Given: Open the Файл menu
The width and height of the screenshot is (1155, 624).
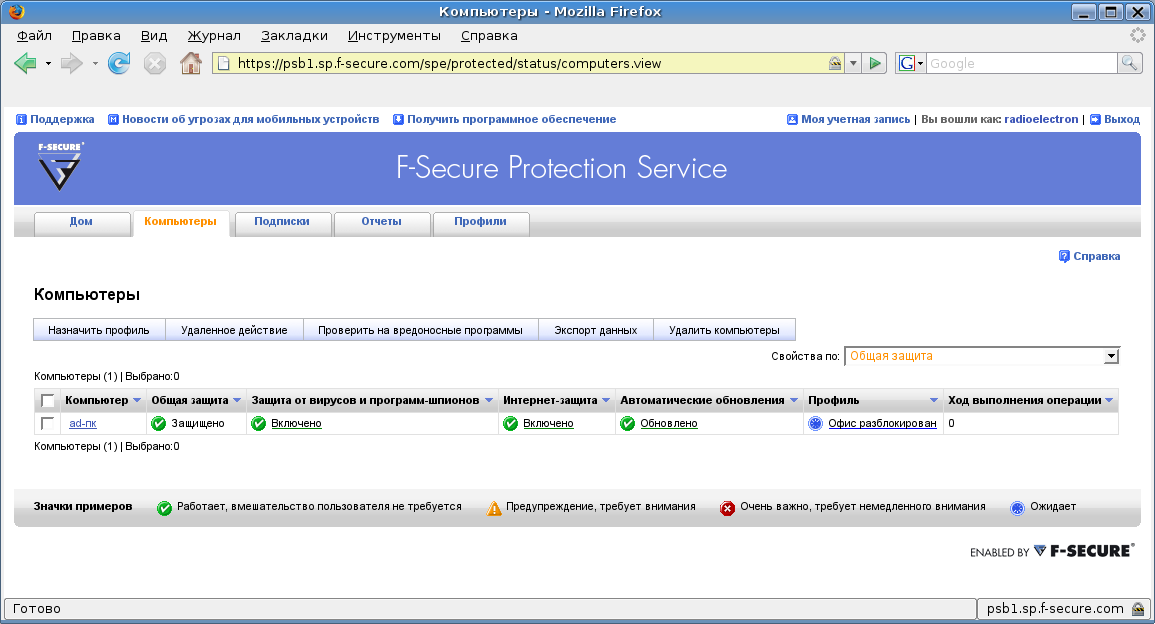Looking at the screenshot, I should [34, 35].
